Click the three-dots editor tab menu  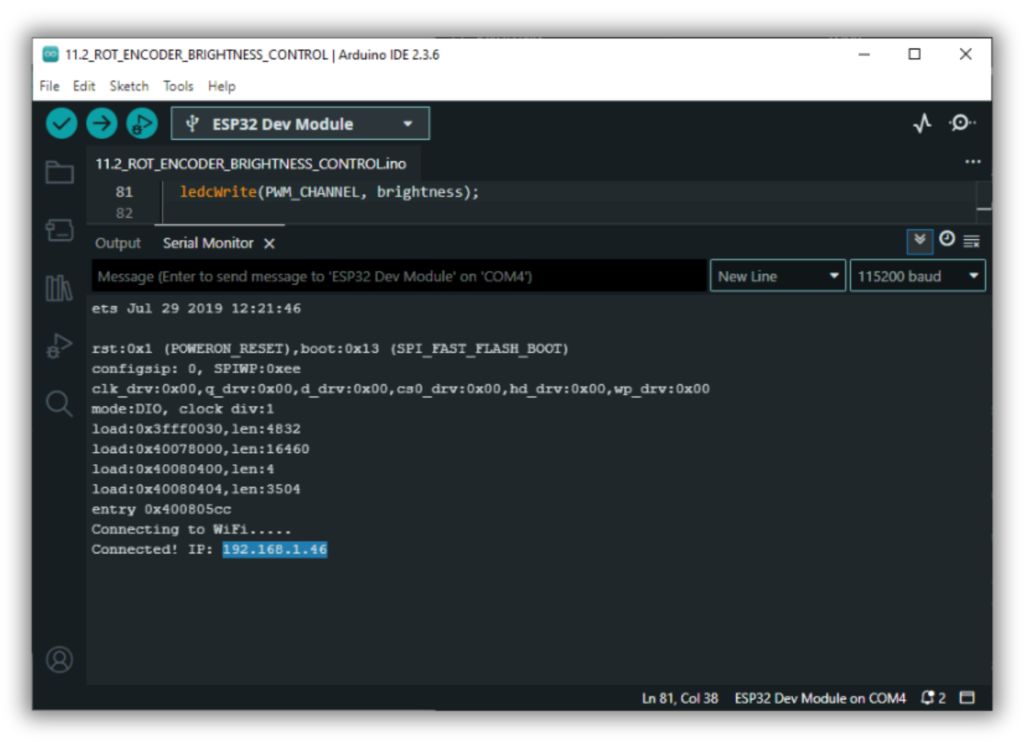[x=972, y=161]
